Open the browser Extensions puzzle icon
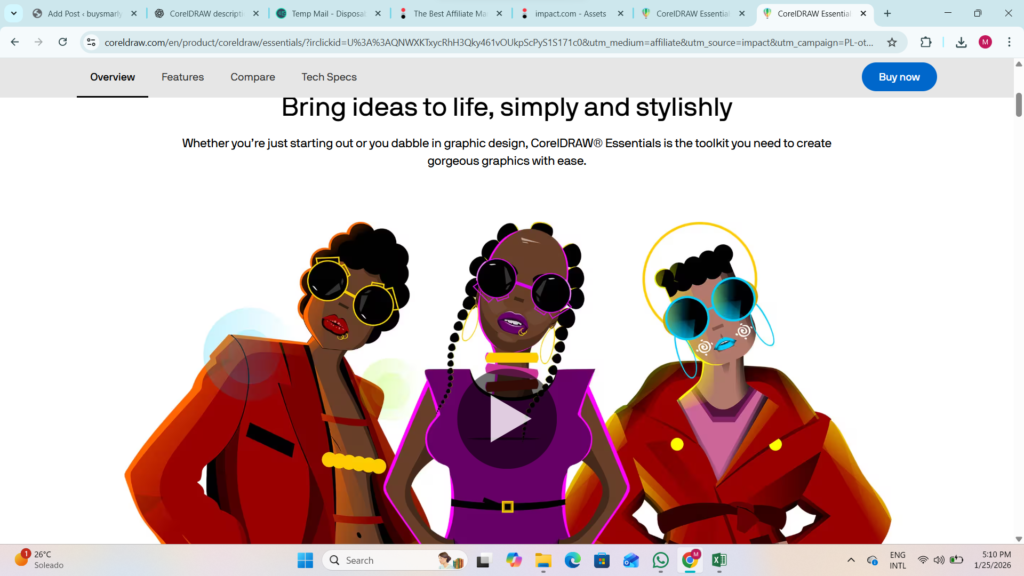 pyautogui.click(x=926, y=42)
